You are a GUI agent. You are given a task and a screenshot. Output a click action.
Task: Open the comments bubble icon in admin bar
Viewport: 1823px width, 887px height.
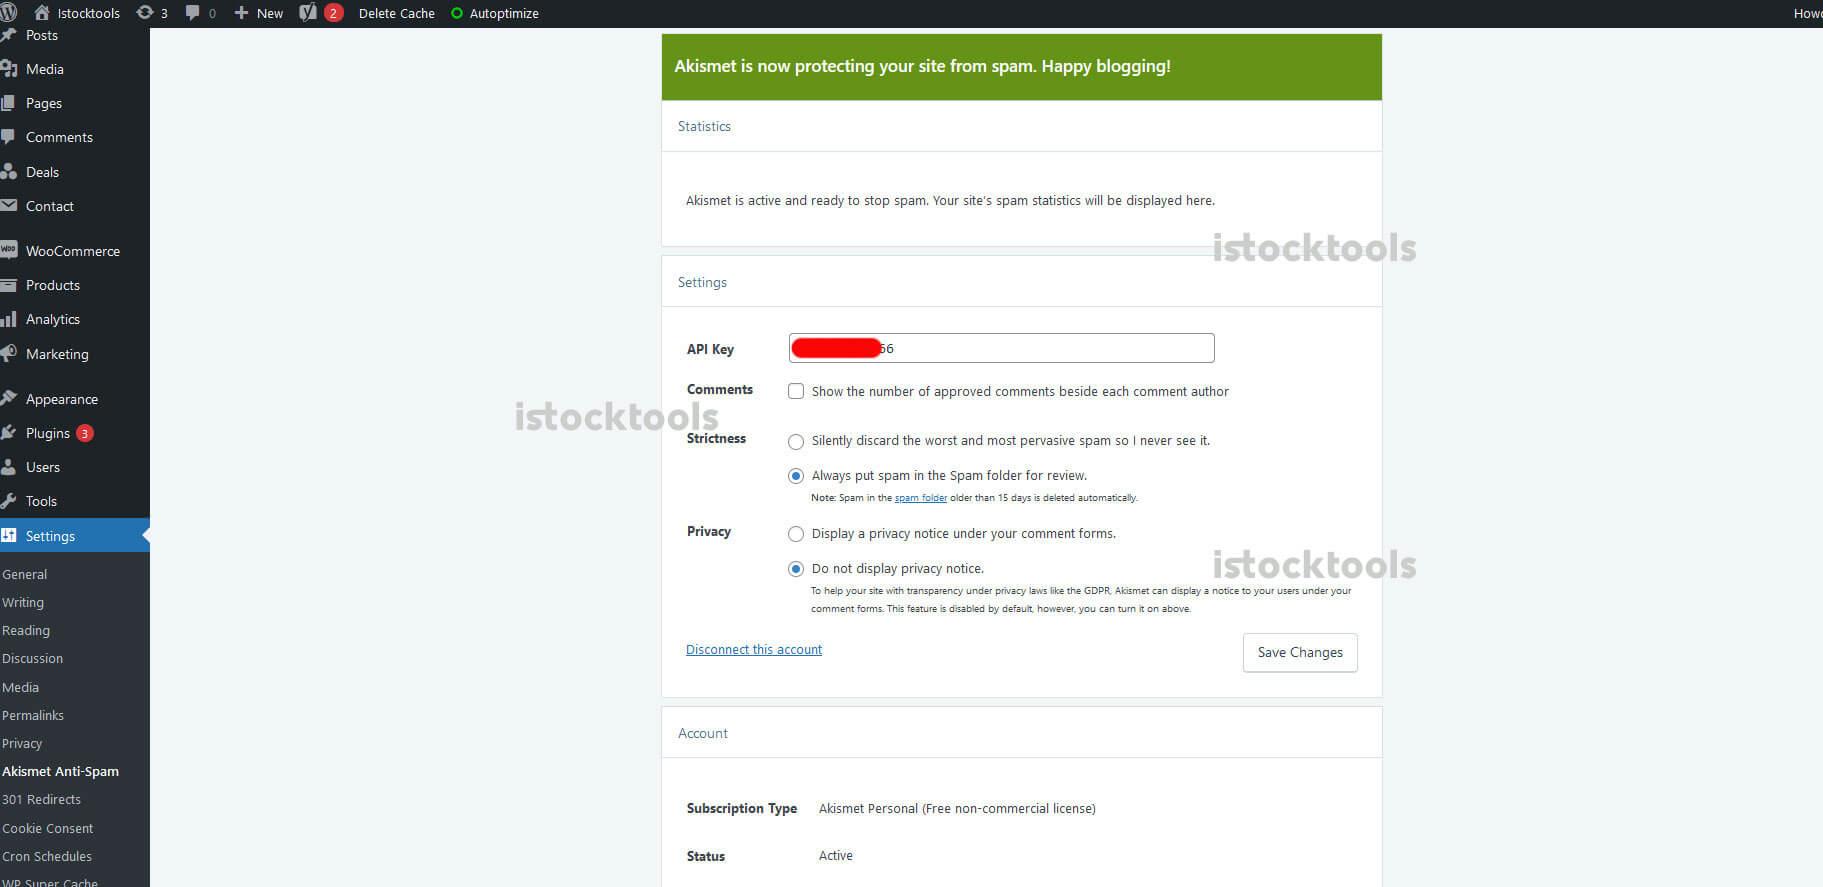click(x=193, y=12)
